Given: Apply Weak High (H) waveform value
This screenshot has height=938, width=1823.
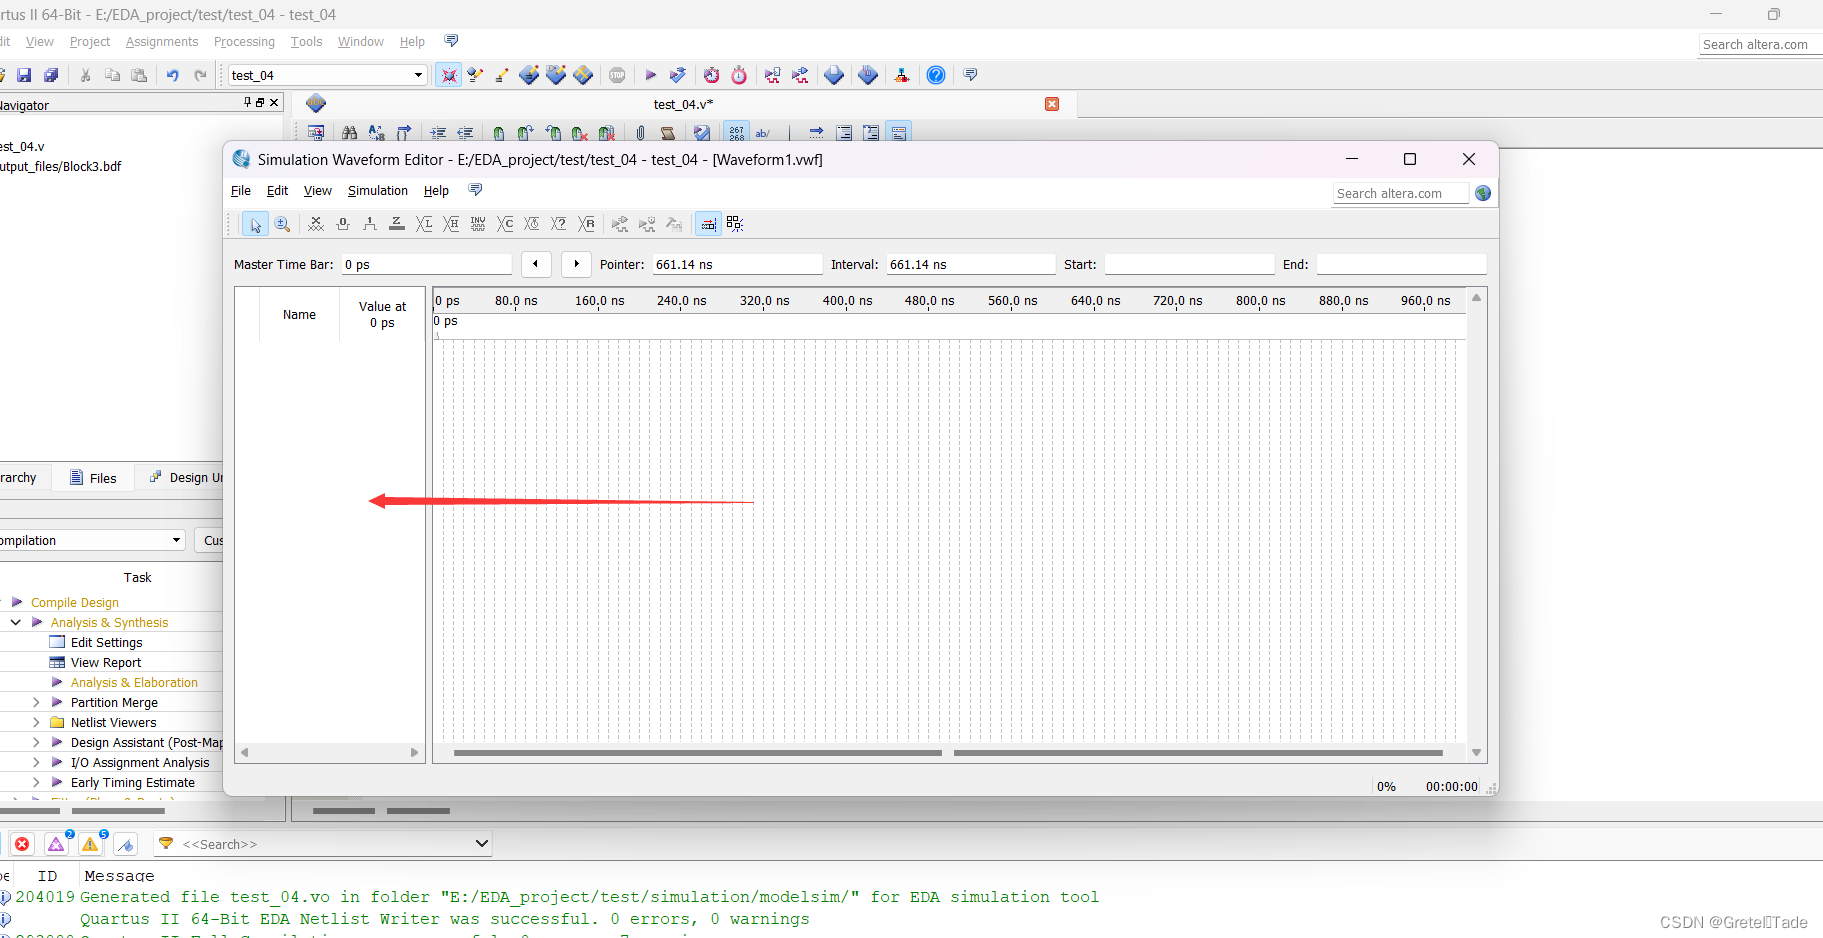Looking at the screenshot, I should coord(451,224).
